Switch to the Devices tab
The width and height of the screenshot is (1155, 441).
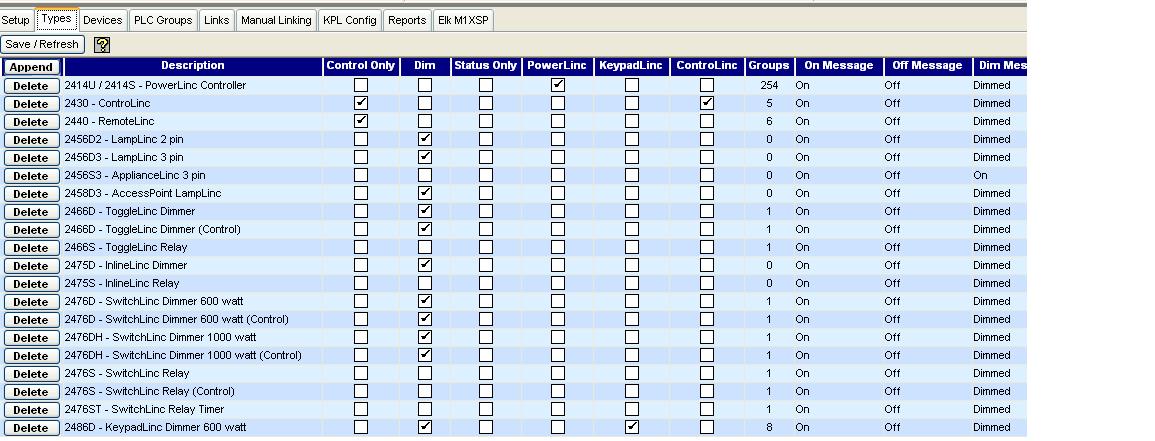(102, 20)
